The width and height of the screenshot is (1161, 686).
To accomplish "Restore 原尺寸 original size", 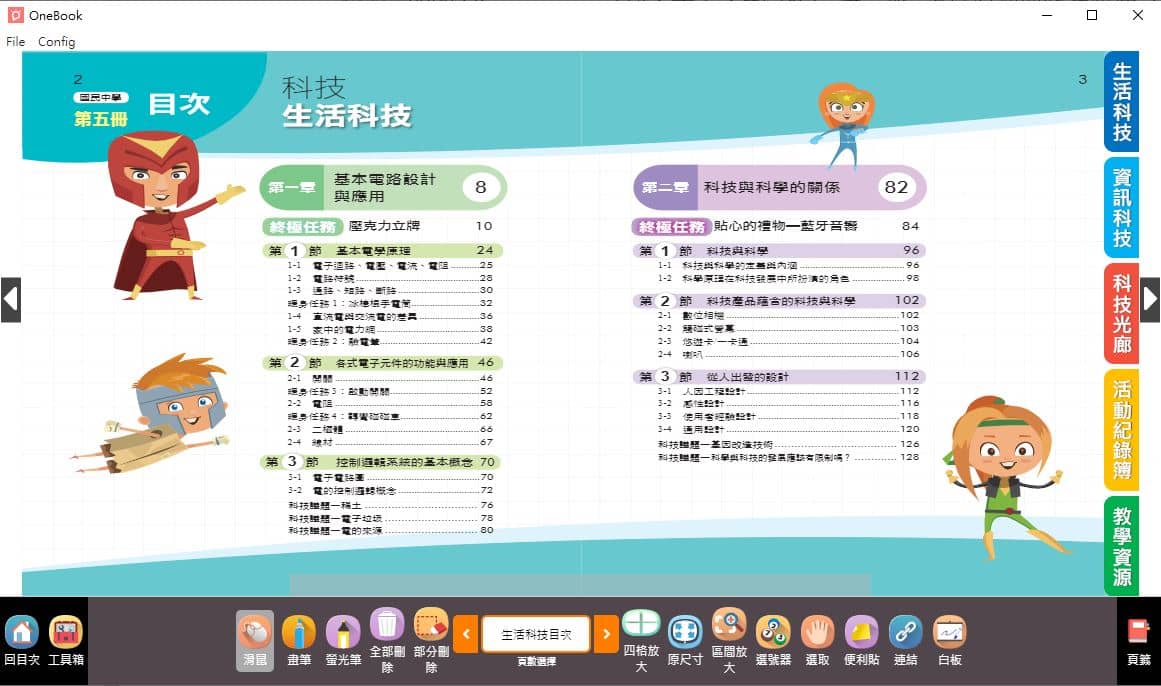I will [x=685, y=641].
